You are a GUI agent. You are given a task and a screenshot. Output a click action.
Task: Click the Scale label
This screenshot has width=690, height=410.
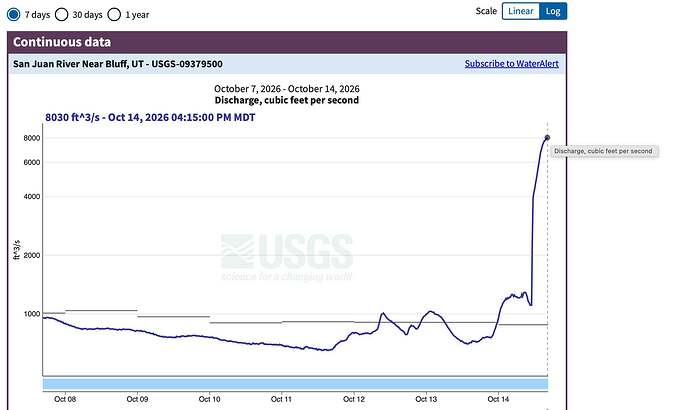(x=486, y=11)
